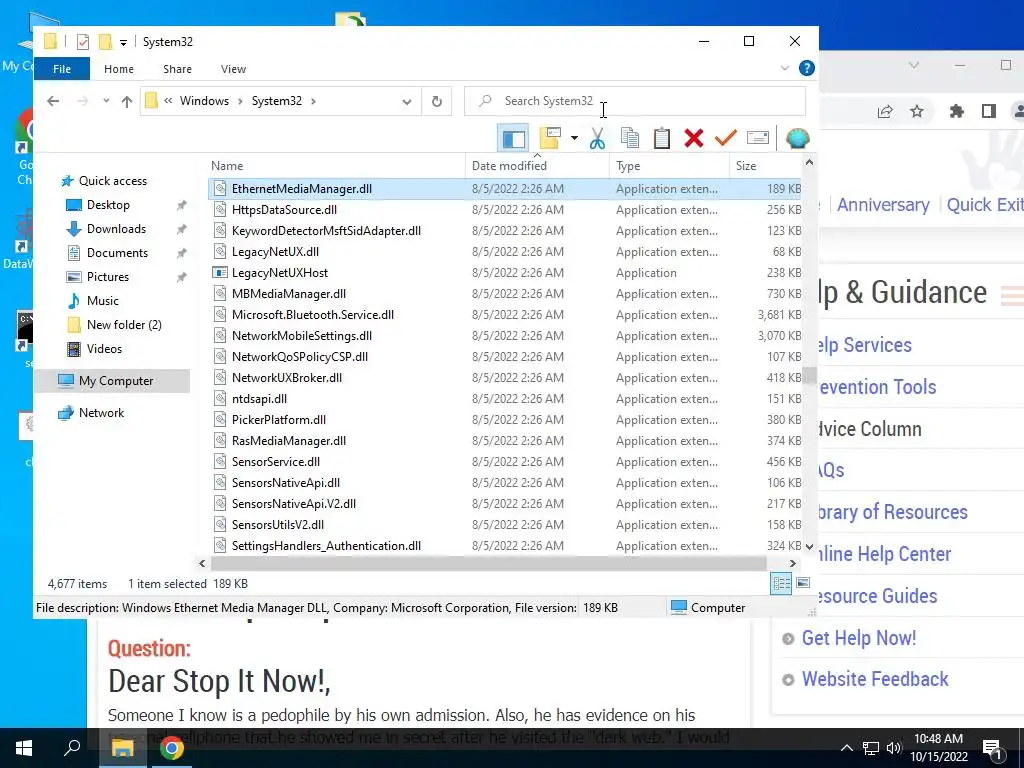The height and width of the screenshot is (768, 1024).
Task: Click the vertical scrollbar thumb in file list
Action: 810,376
